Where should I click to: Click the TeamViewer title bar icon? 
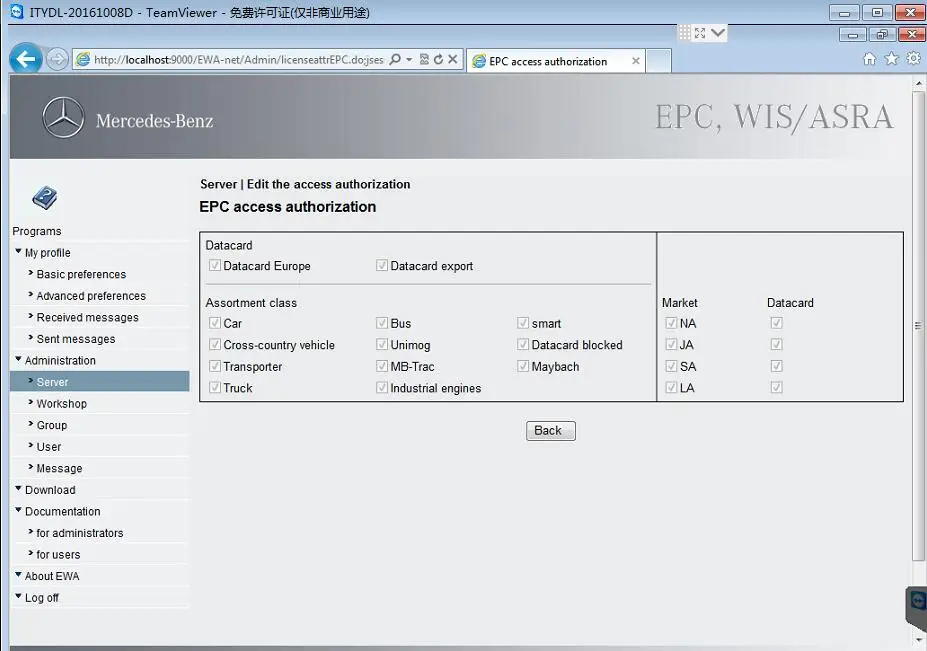click(17, 11)
